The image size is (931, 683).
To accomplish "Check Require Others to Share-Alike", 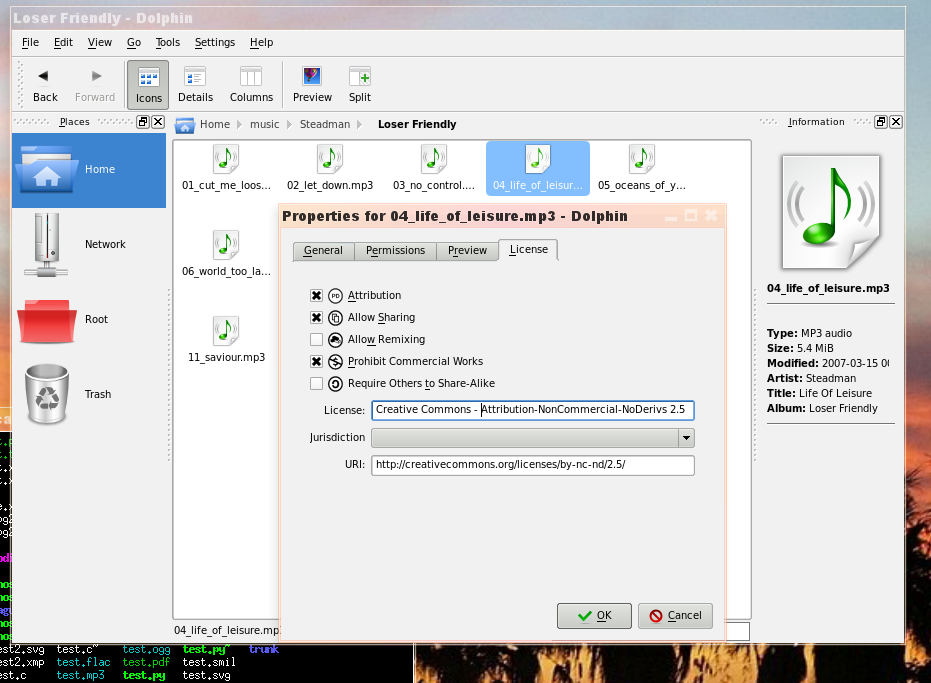I will pyautogui.click(x=316, y=384).
